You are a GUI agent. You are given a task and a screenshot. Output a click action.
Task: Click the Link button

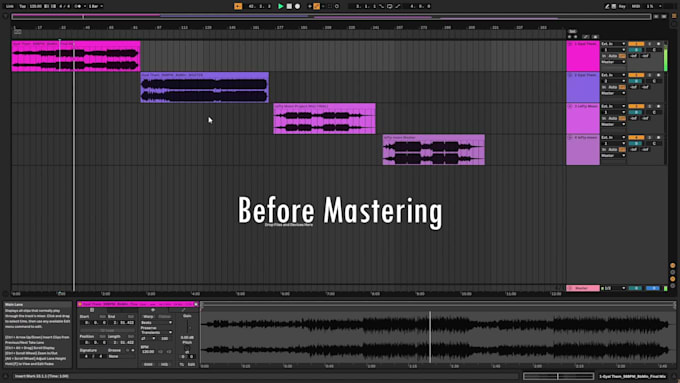(x=10, y=7)
